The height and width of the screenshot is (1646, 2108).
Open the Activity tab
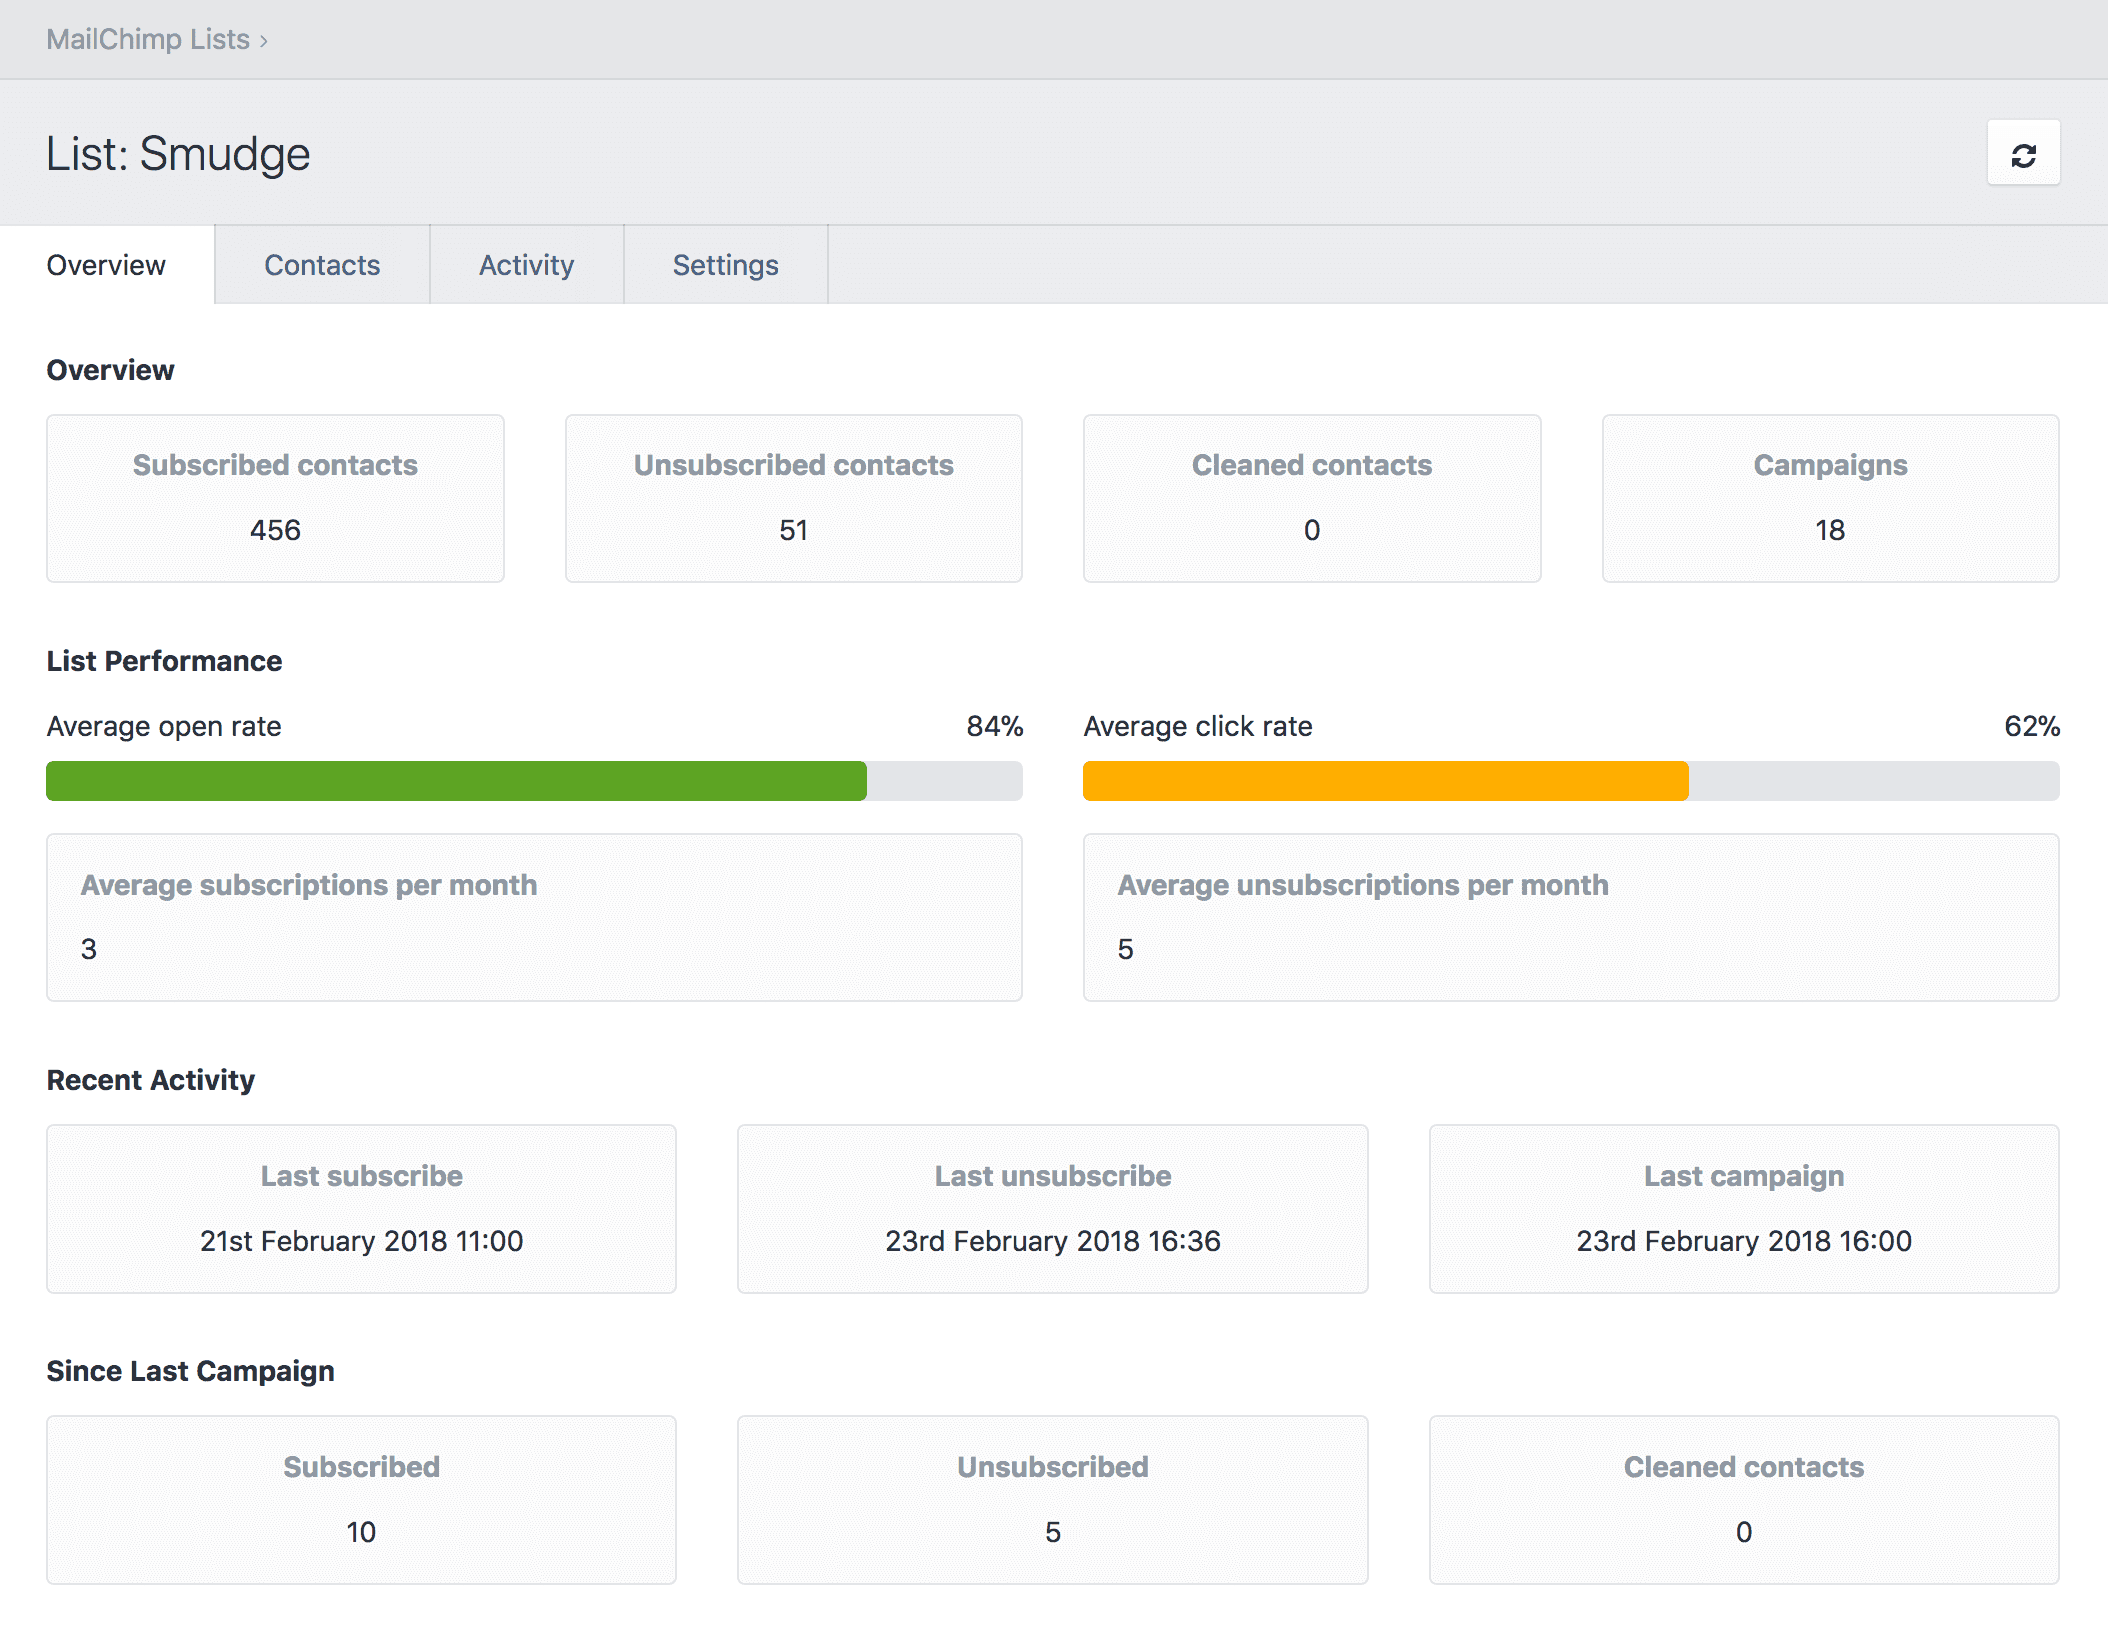526,265
